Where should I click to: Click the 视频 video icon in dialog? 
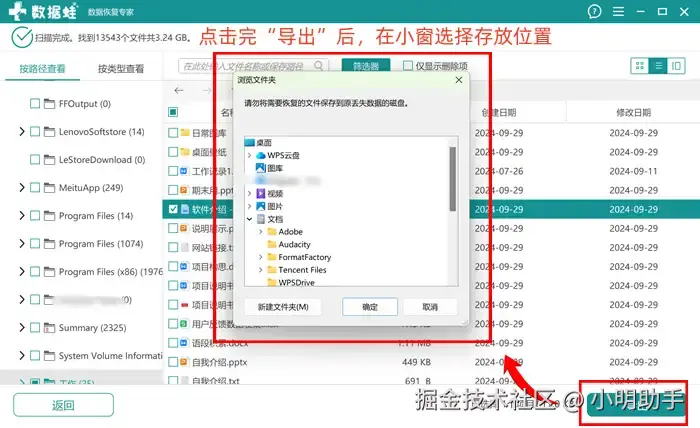tap(261, 193)
